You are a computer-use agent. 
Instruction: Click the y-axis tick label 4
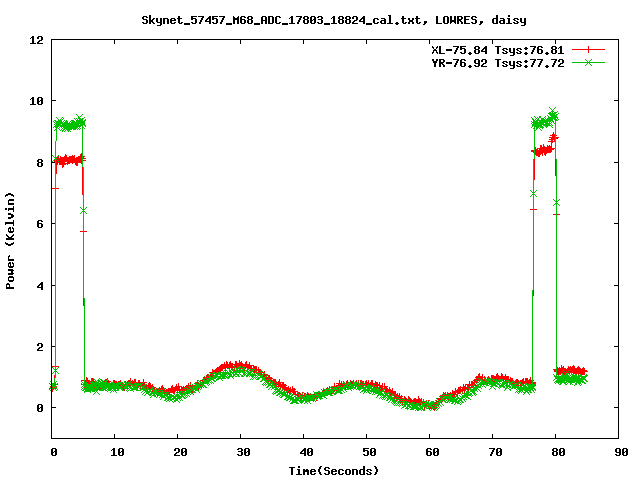(x=40, y=286)
